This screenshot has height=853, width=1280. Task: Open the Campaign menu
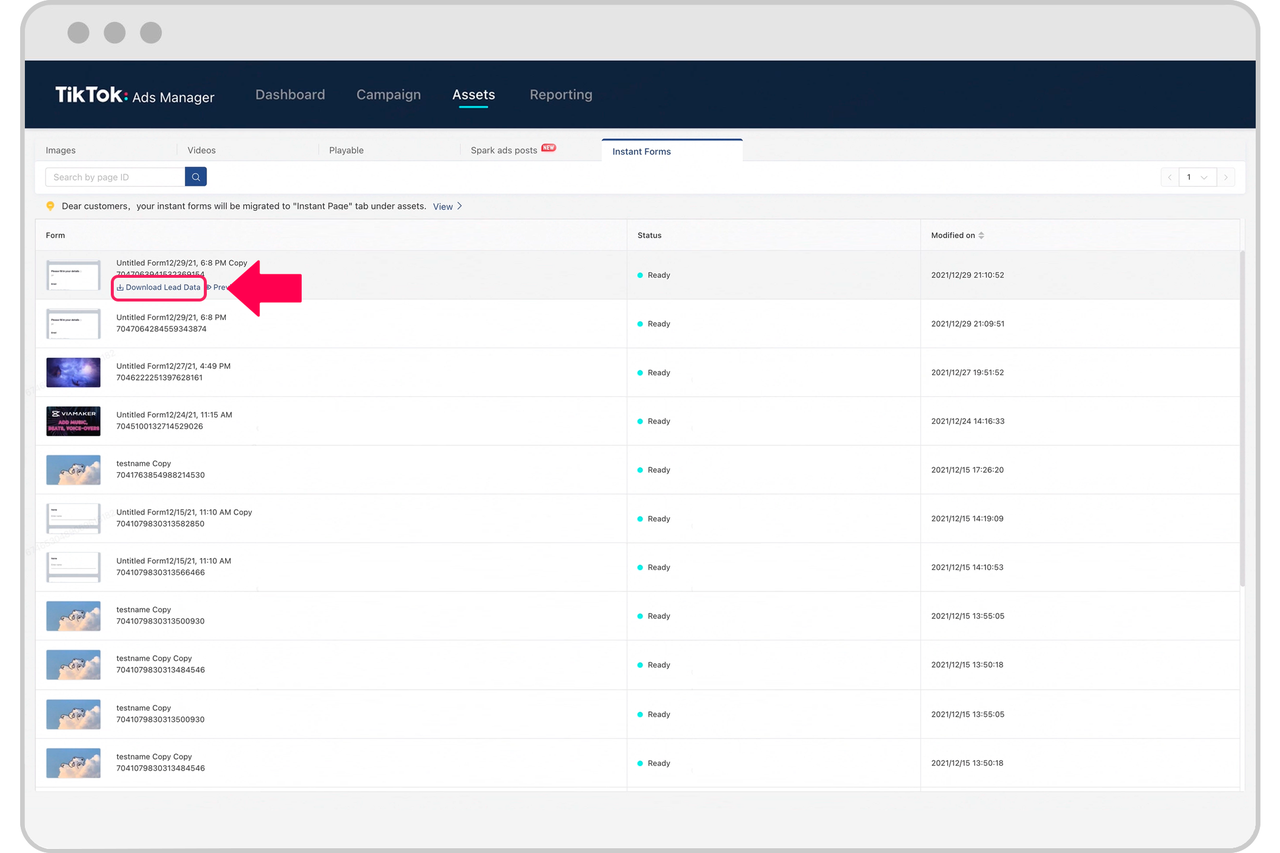(388, 95)
